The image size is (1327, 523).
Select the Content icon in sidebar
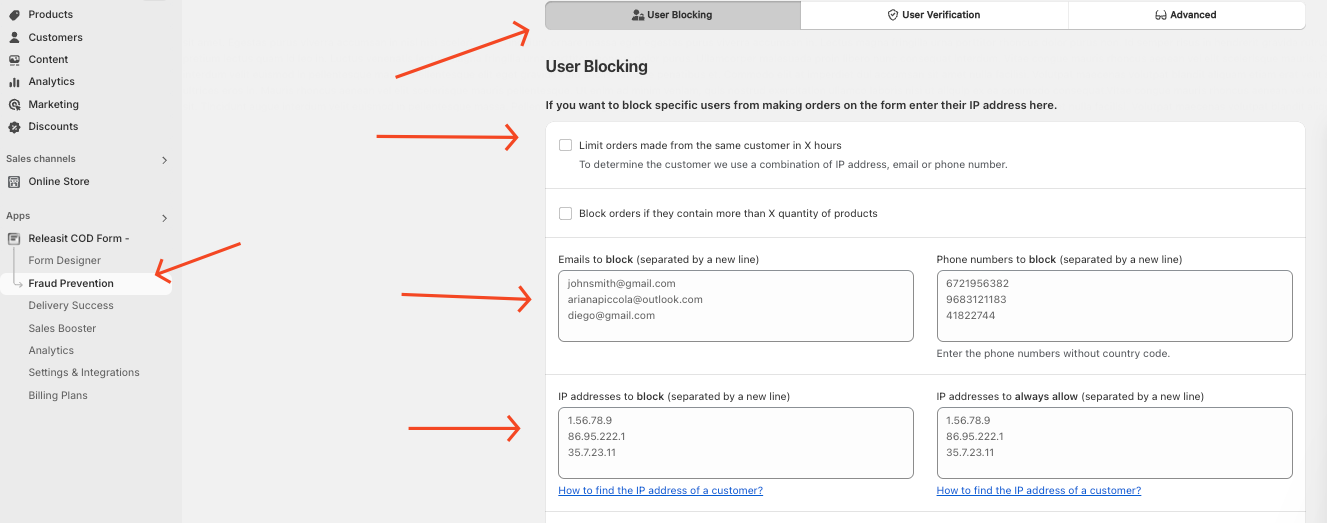click(14, 60)
